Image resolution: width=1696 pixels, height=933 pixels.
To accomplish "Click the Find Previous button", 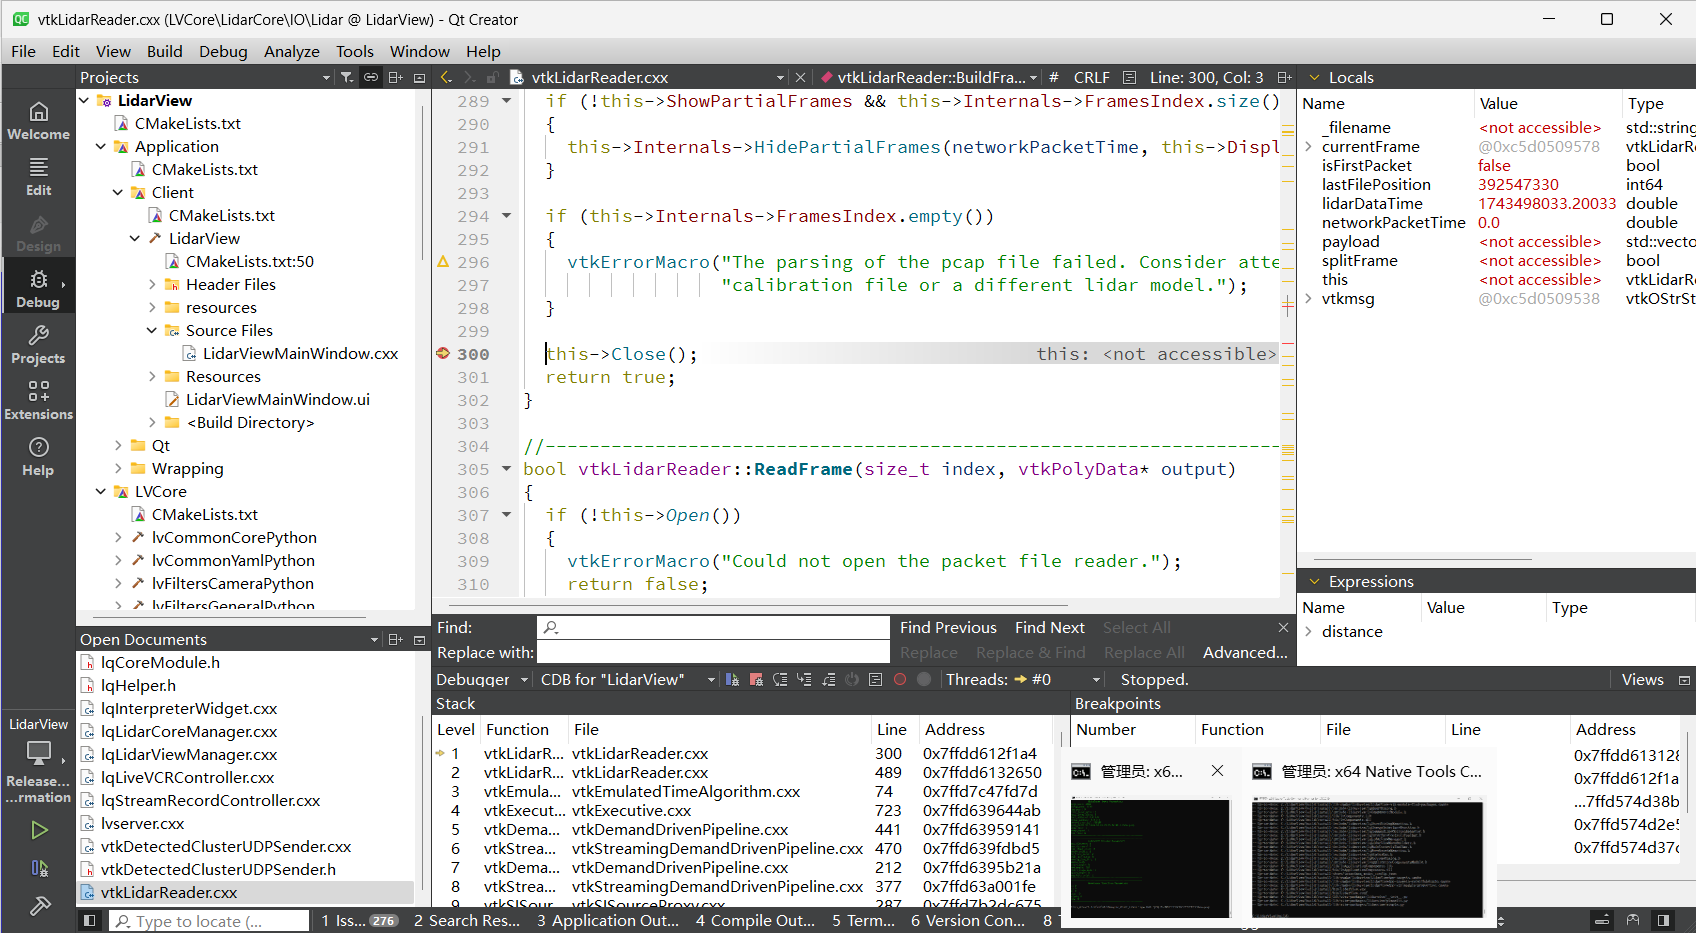I will tap(948, 627).
